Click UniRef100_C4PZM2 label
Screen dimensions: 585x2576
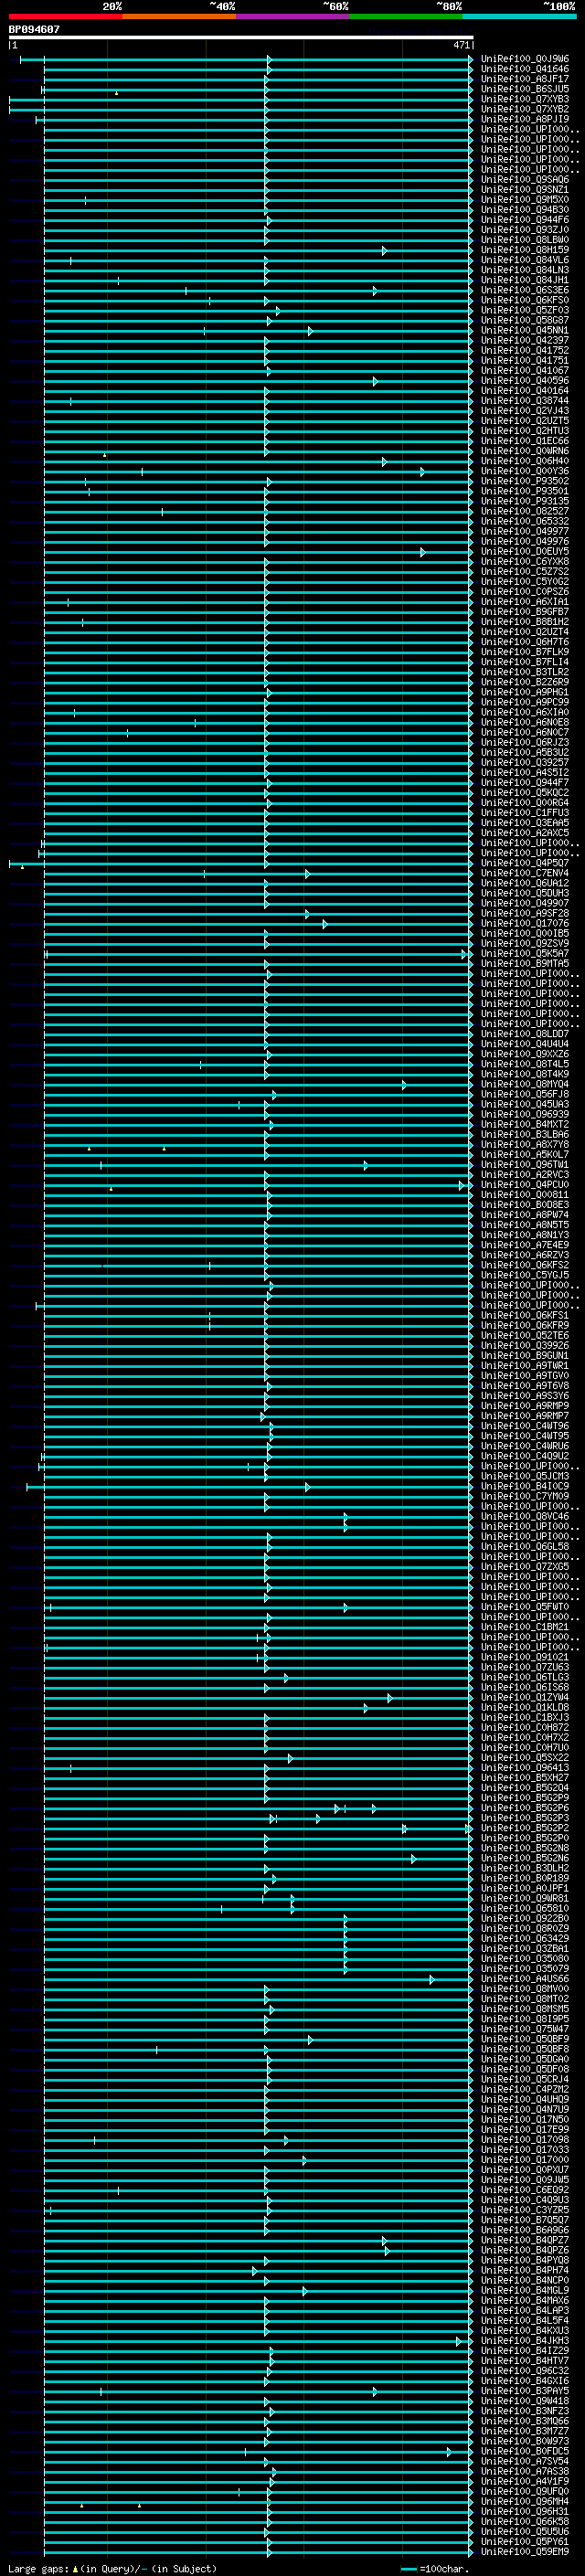(525, 2089)
